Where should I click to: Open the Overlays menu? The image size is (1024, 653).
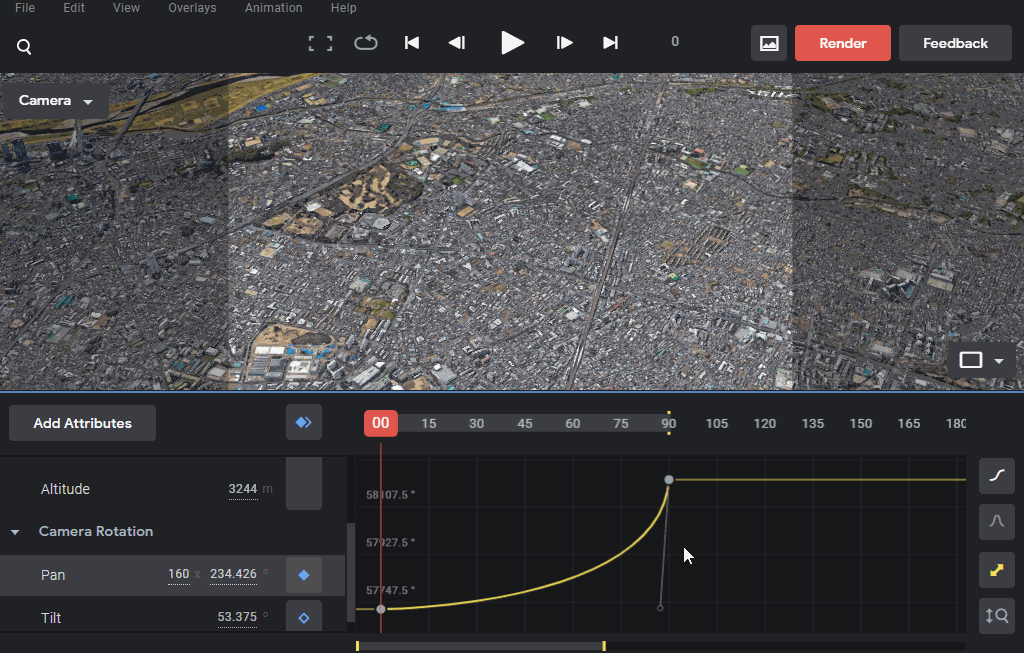pos(192,8)
